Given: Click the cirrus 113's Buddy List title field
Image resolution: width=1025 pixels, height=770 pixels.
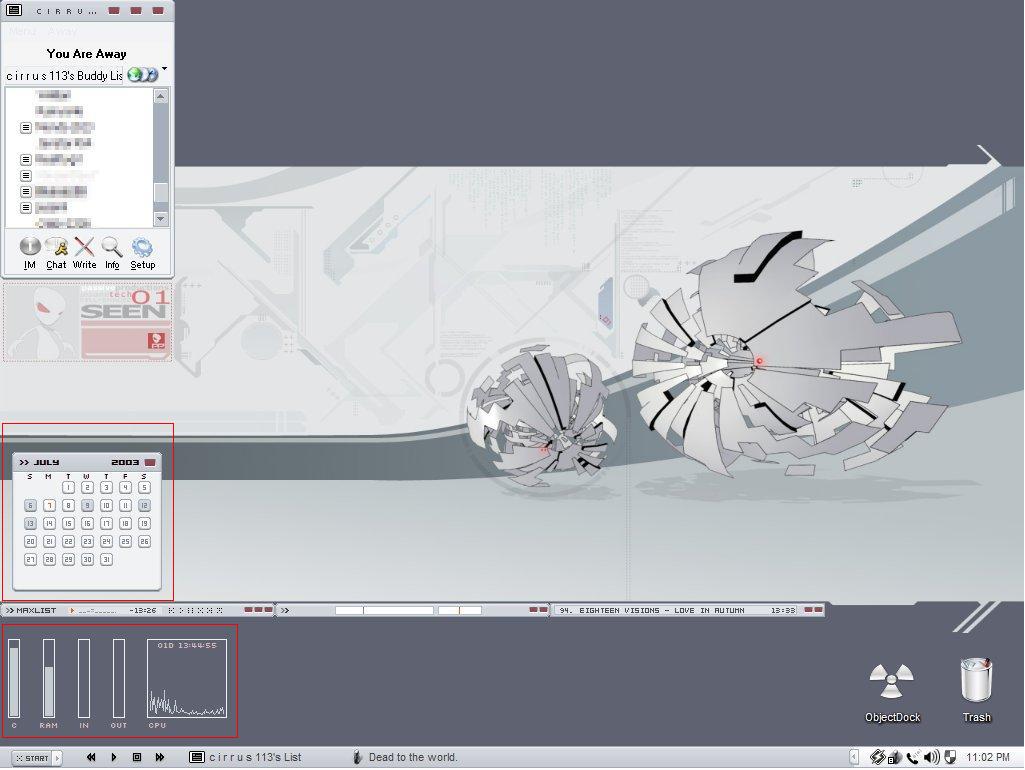Looking at the screenshot, I should click(64, 75).
